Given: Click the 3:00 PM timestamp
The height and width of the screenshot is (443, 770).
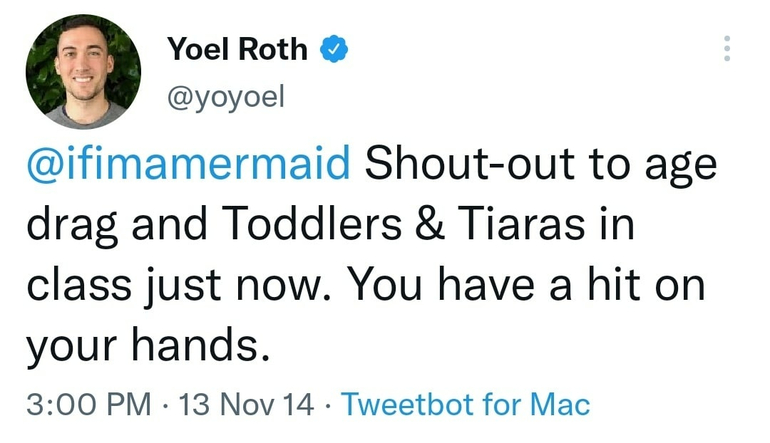Looking at the screenshot, I should [x=88, y=405].
